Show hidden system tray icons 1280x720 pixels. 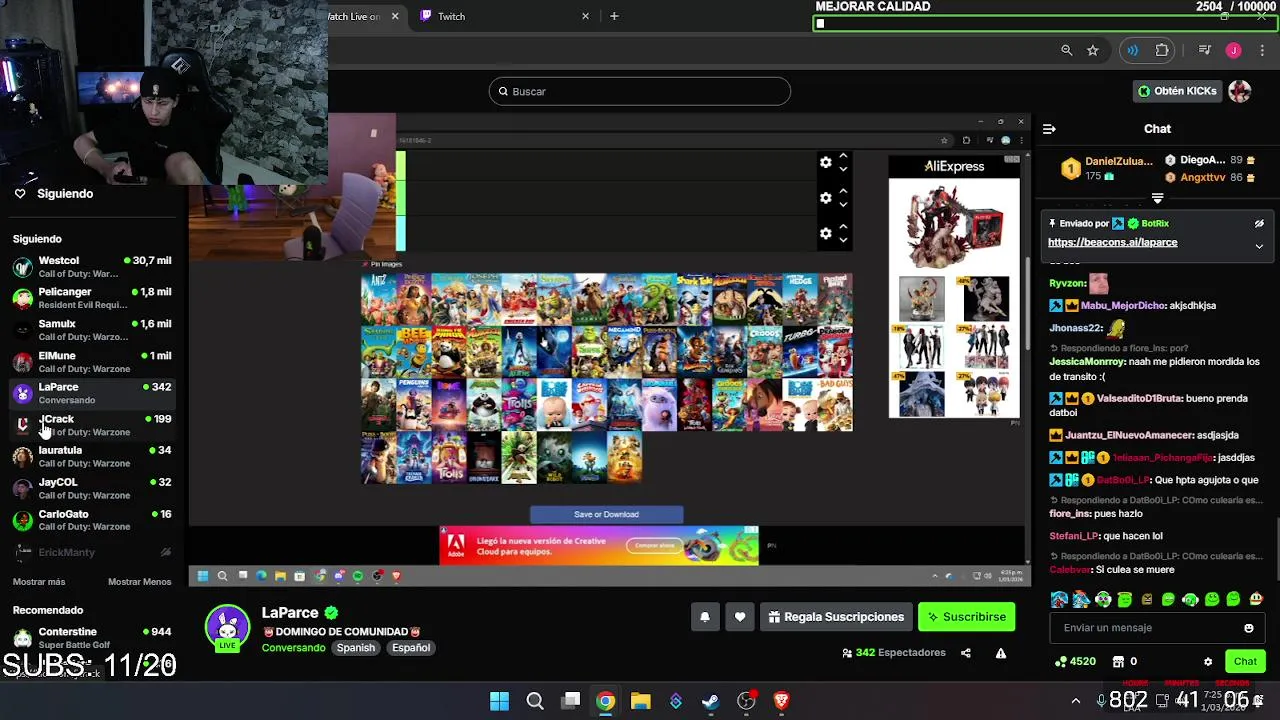point(1076,701)
